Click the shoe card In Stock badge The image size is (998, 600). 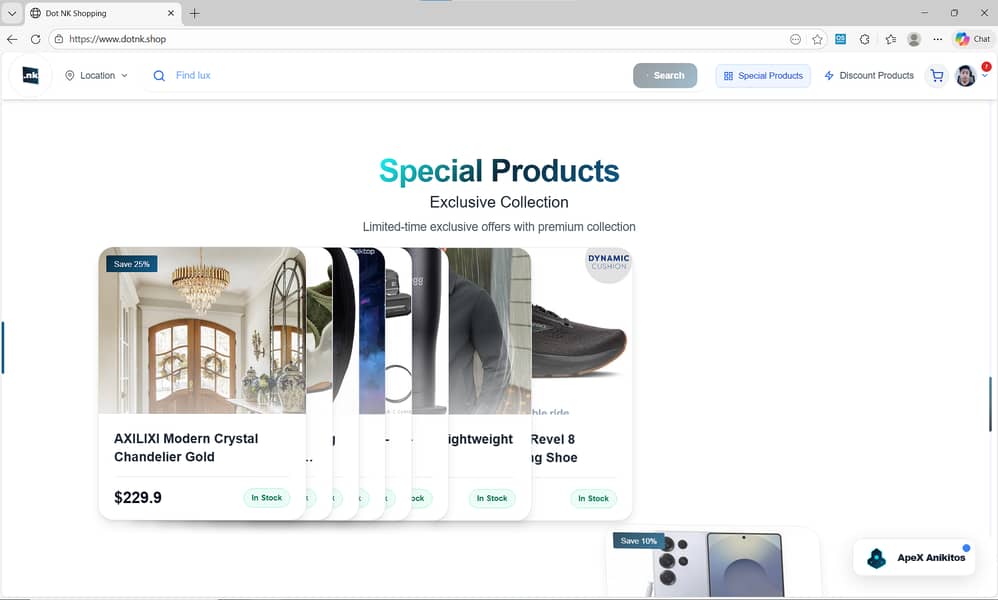pyautogui.click(x=593, y=498)
